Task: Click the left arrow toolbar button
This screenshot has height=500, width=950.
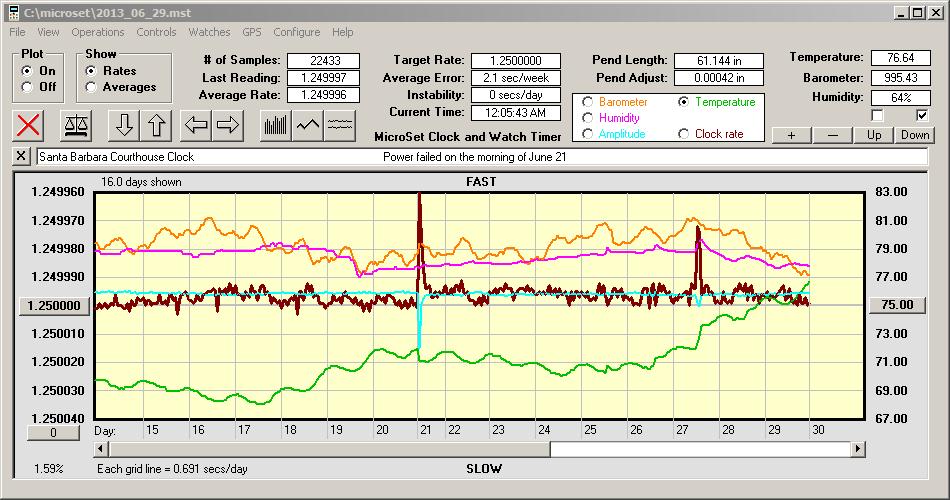Action: [196, 125]
